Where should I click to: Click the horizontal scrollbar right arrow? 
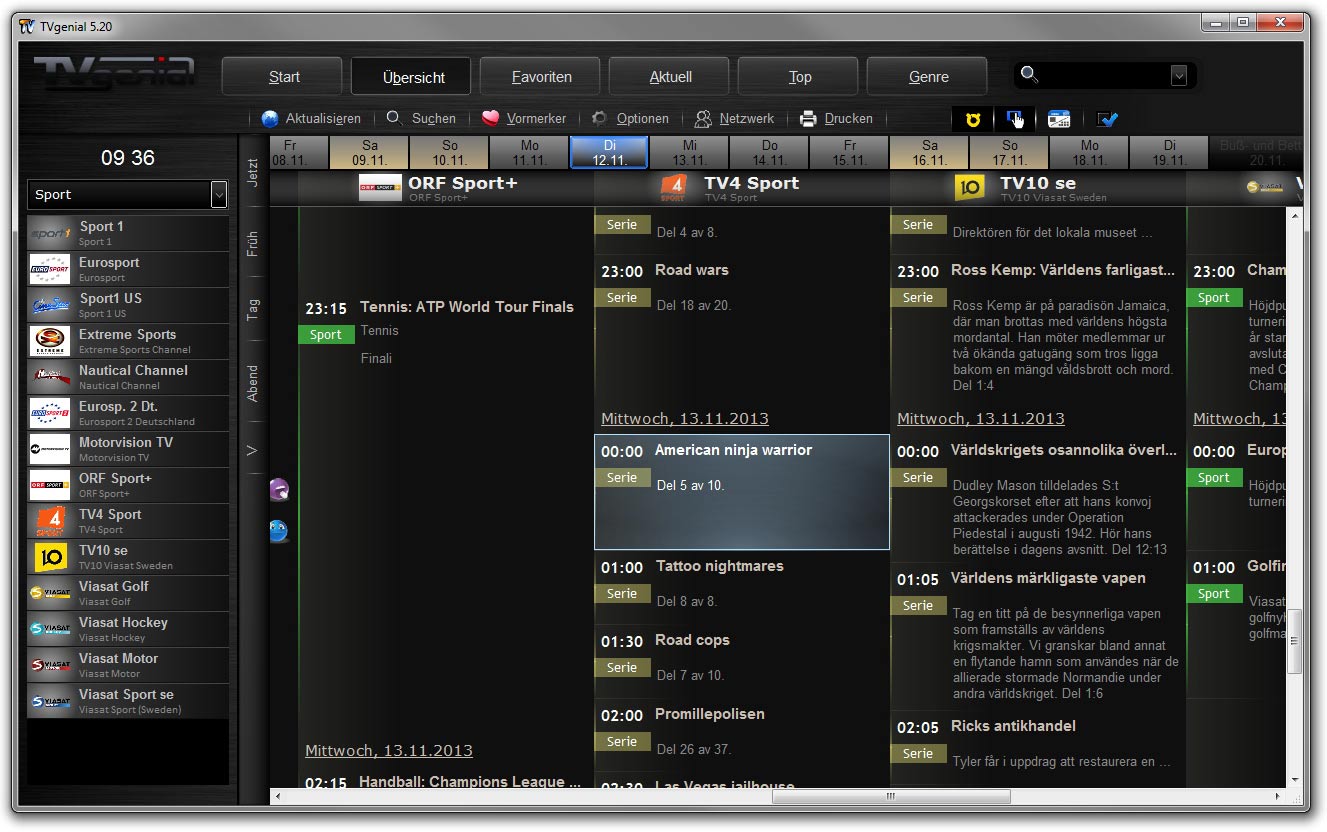[x=1276, y=796]
